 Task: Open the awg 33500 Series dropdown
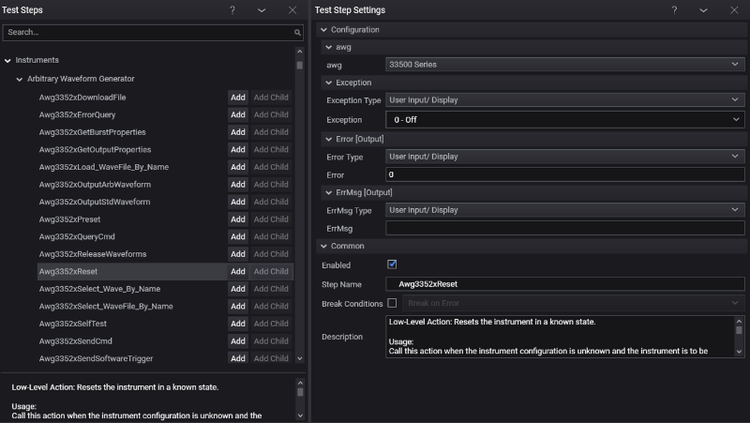(565, 64)
